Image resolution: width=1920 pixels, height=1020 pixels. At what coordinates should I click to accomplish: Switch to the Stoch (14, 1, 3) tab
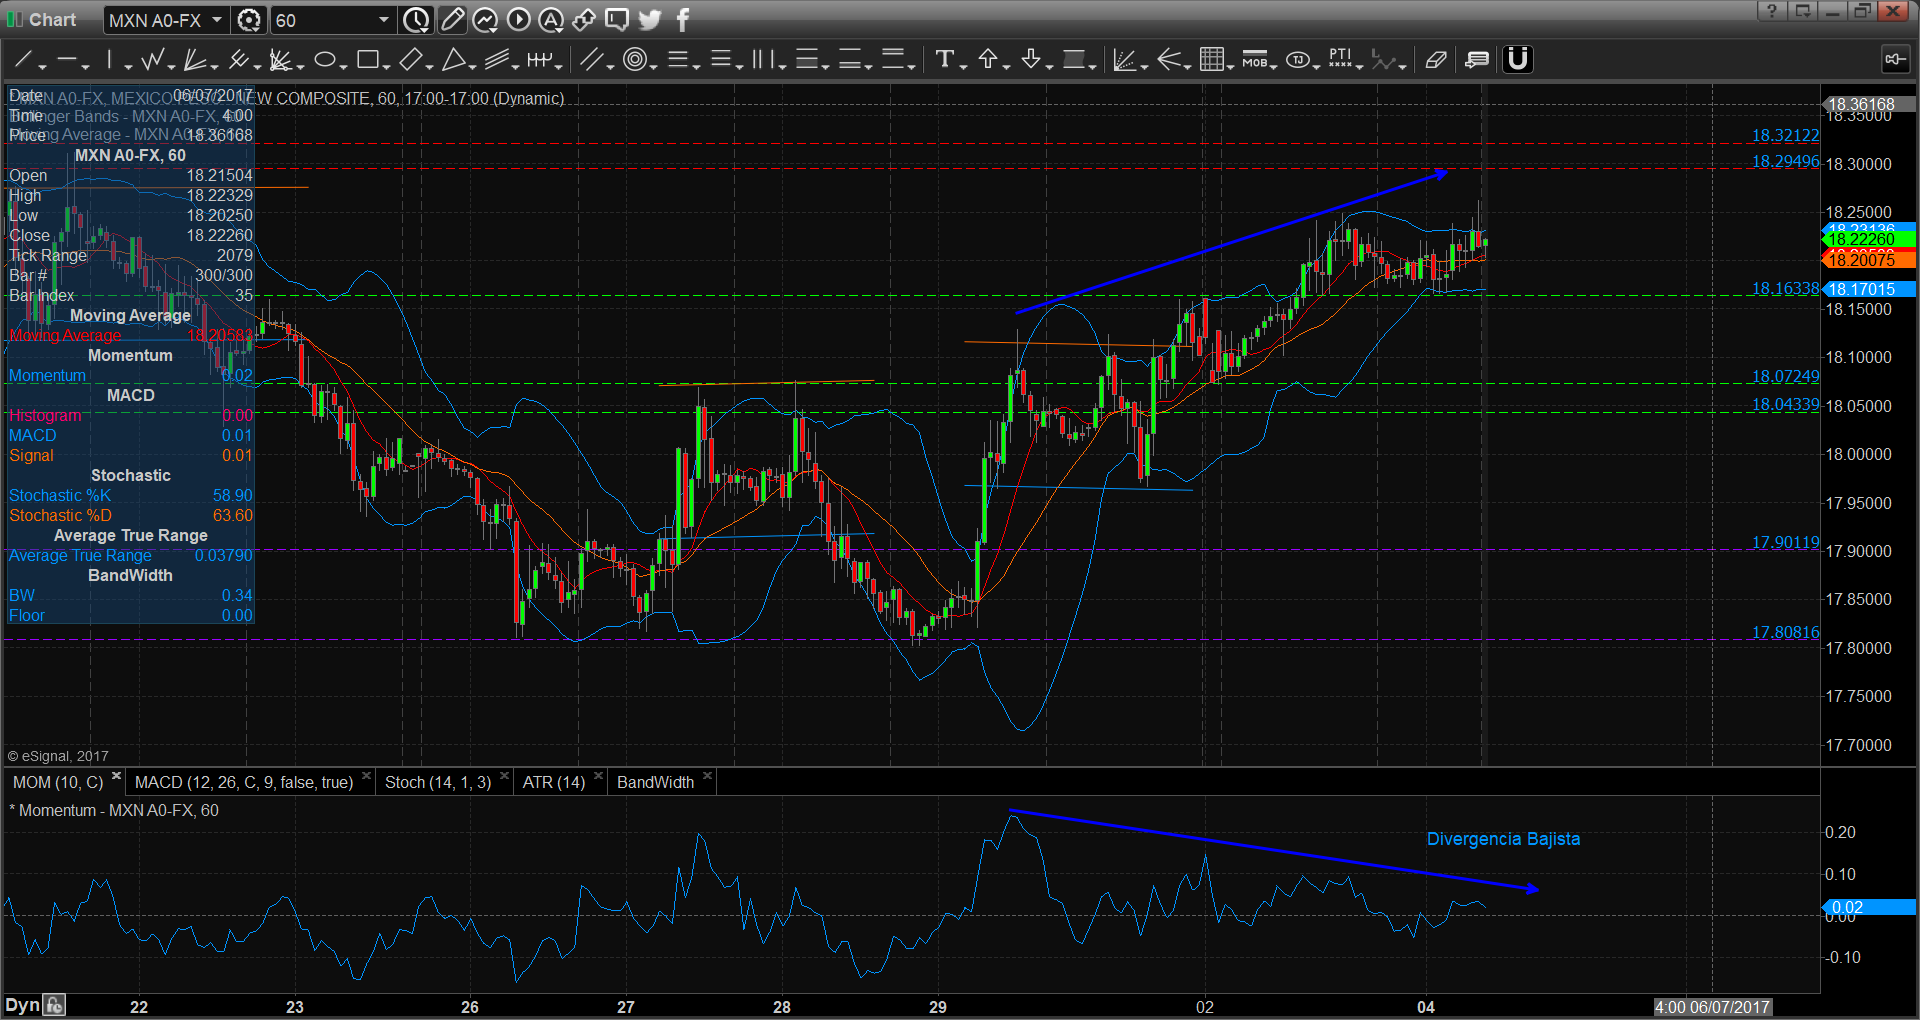coord(438,782)
